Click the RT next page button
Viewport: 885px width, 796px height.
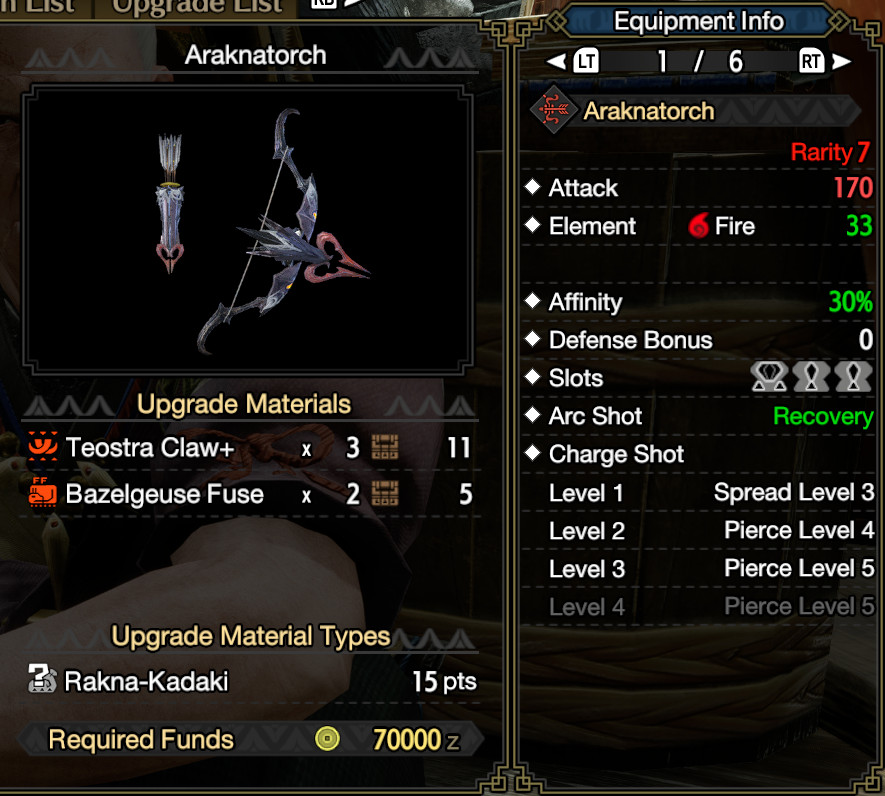point(811,61)
